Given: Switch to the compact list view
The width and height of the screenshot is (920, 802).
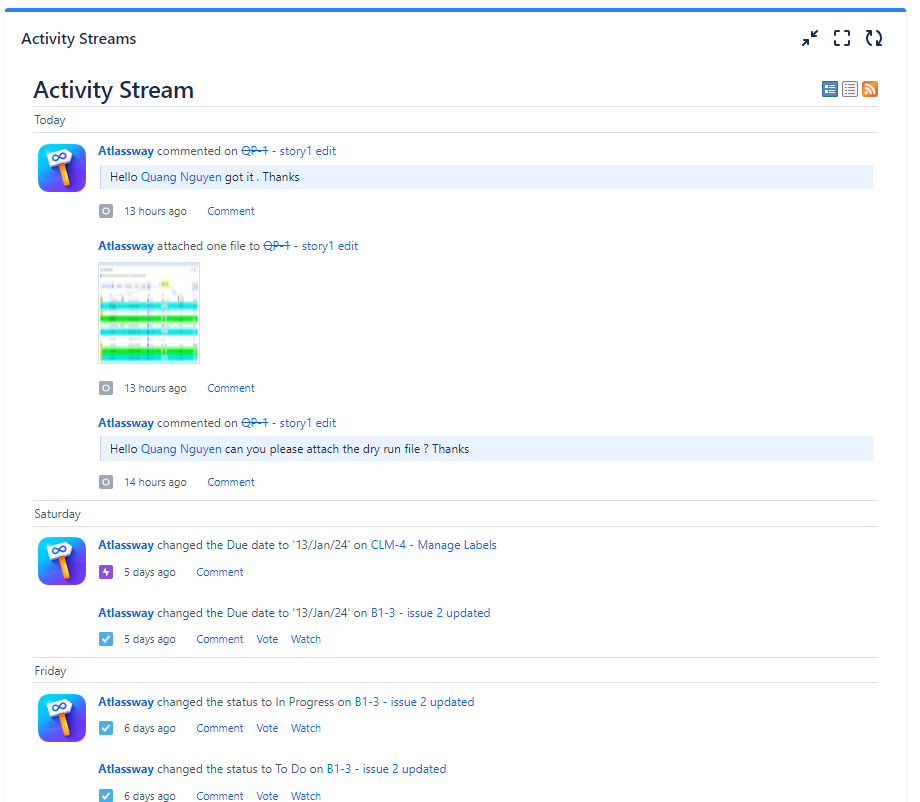Looking at the screenshot, I should [x=849, y=89].
